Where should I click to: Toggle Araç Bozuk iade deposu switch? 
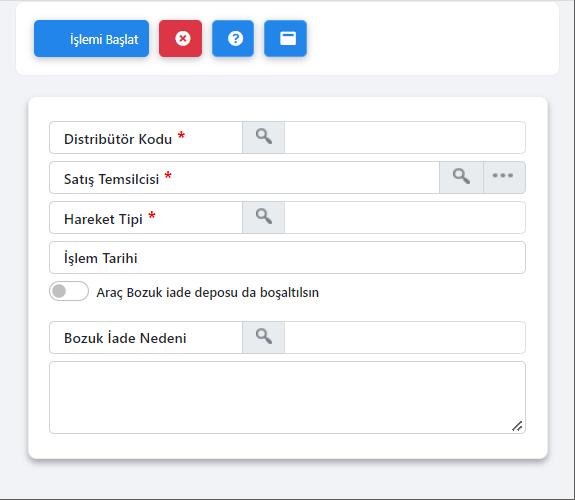[x=69, y=291]
